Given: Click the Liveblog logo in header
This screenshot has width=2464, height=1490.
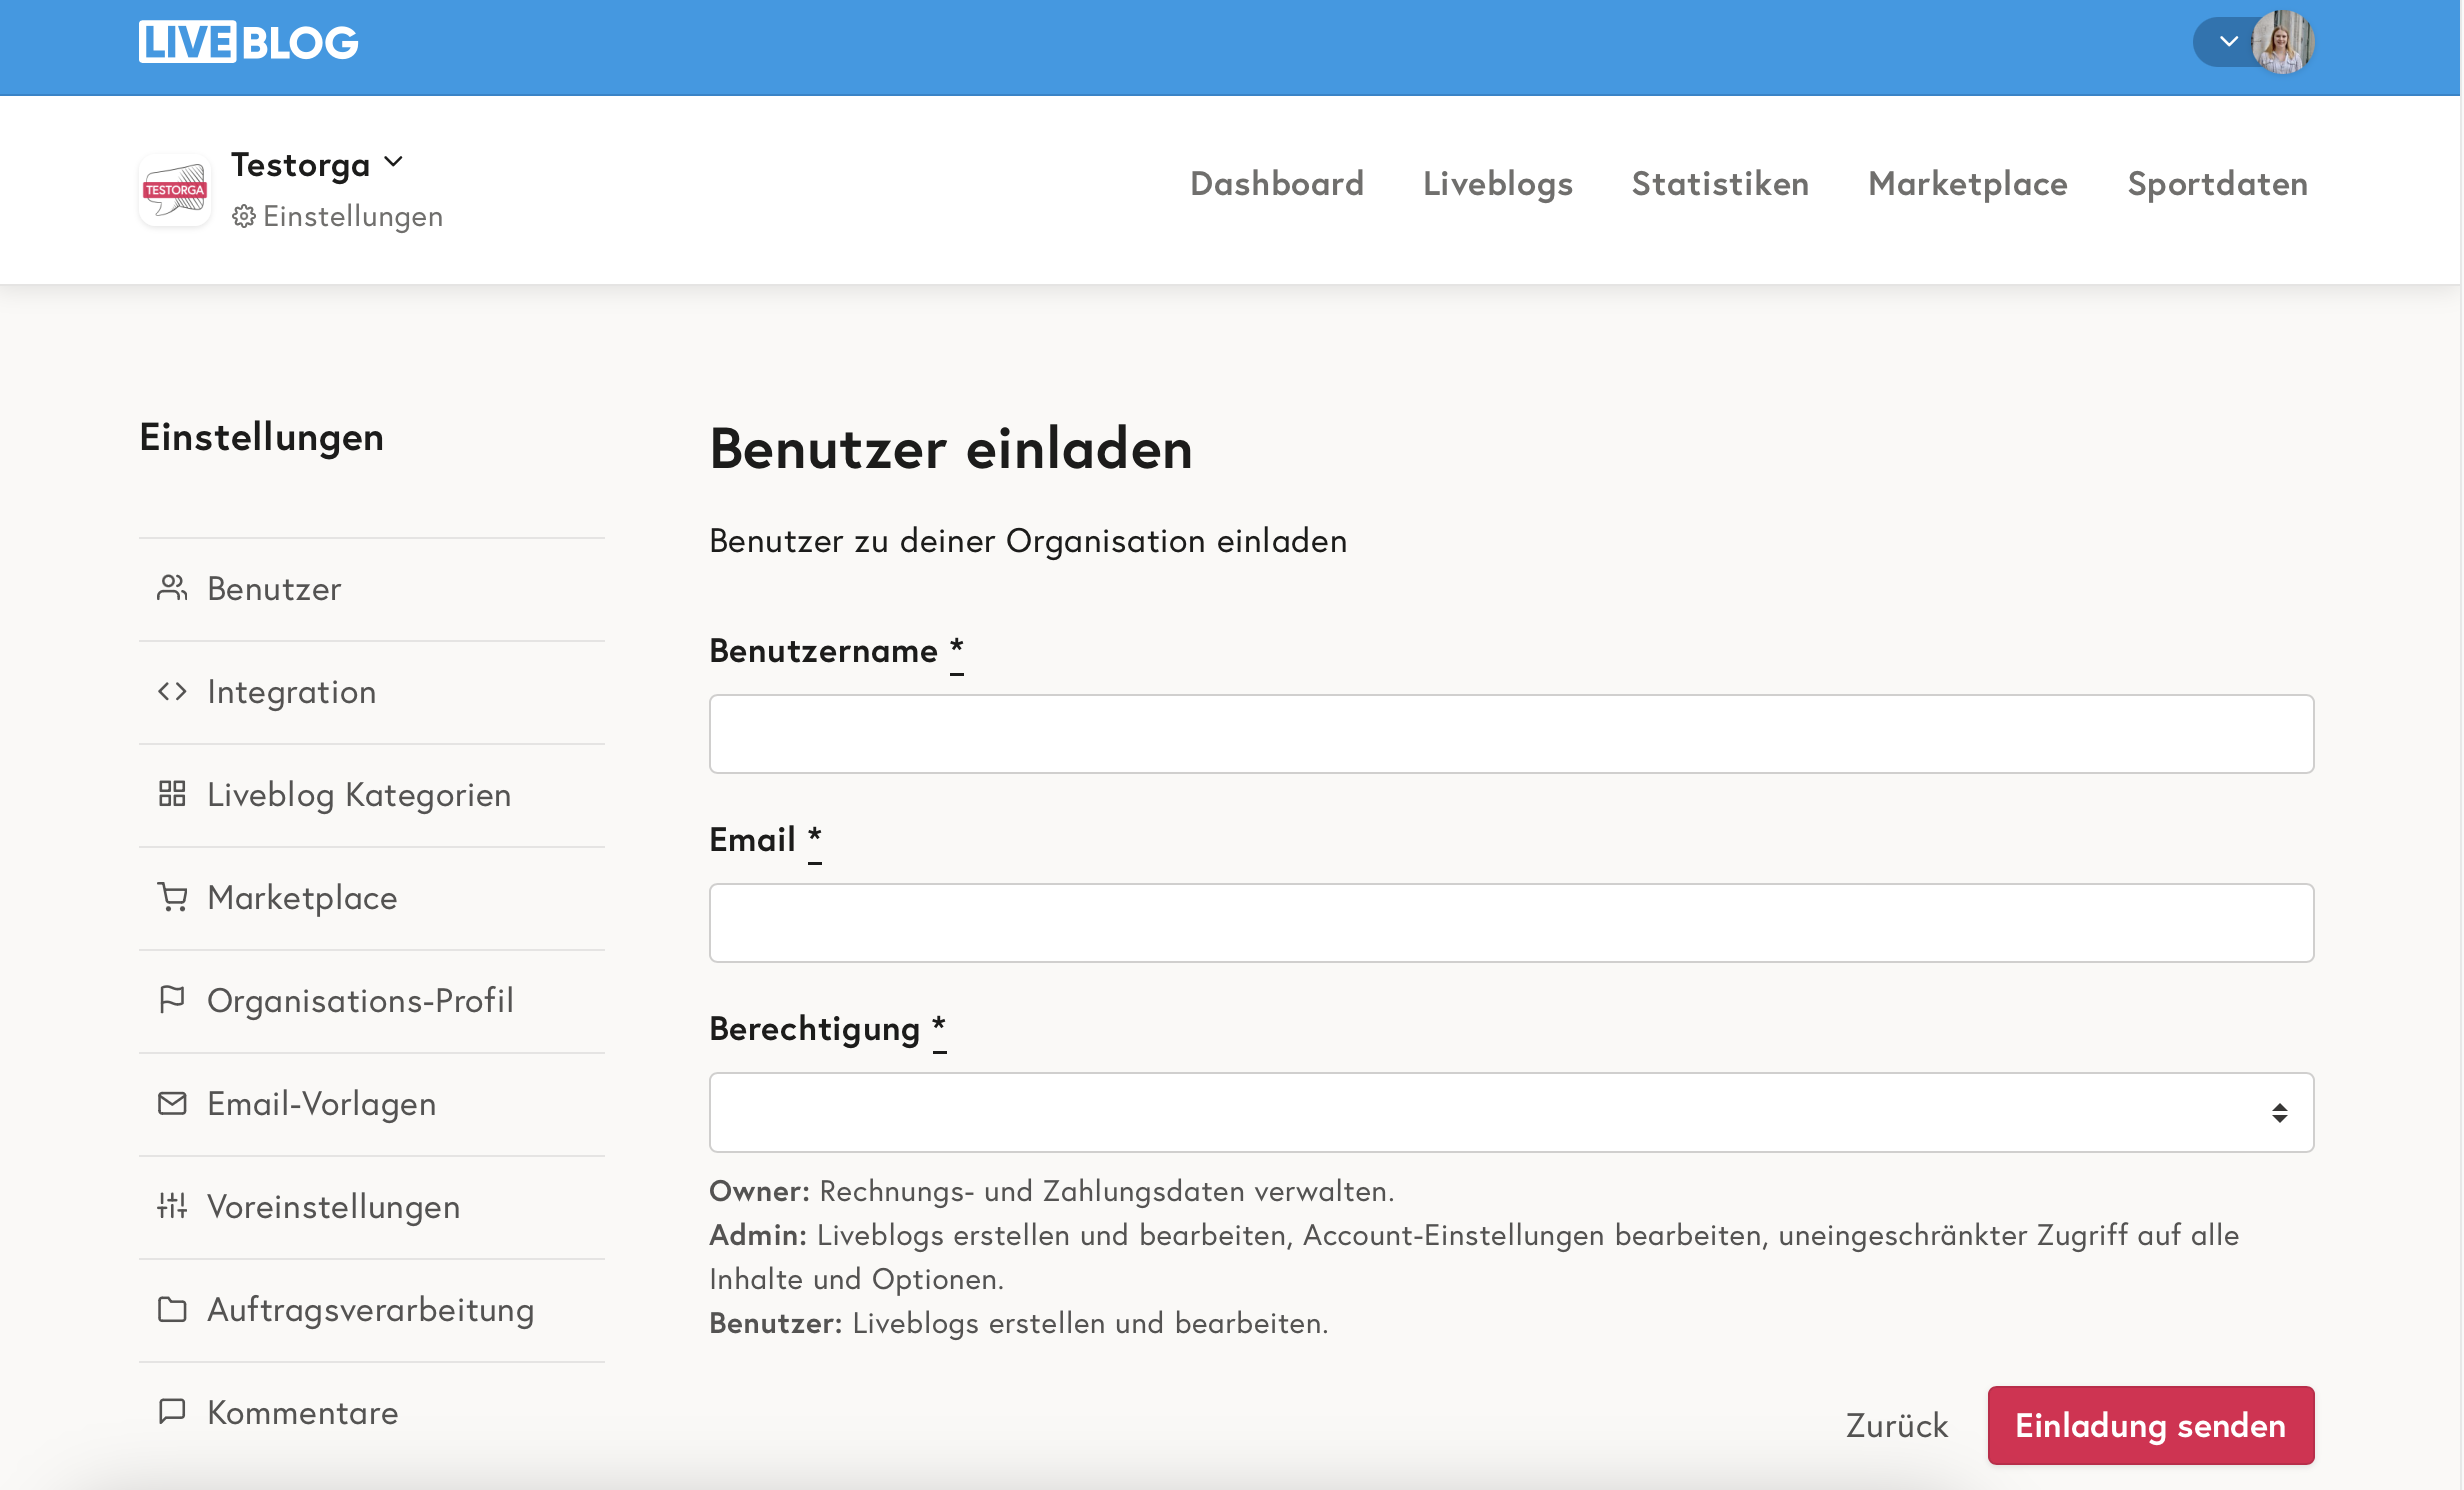Looking at the screenshot, I should pos(248,42).
